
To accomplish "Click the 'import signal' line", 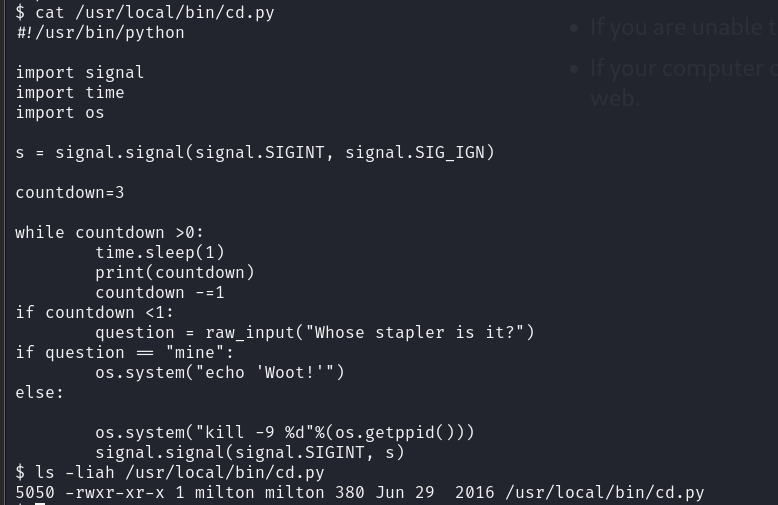I will pyautogui.click(x=80, y=73).
